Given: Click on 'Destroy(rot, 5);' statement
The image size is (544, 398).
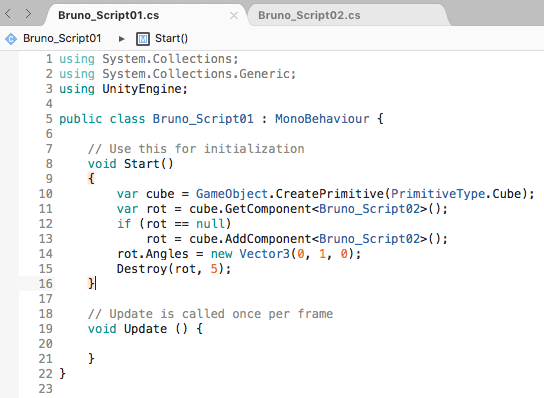Looking at the screenshot, I should (x=174, y=269).
